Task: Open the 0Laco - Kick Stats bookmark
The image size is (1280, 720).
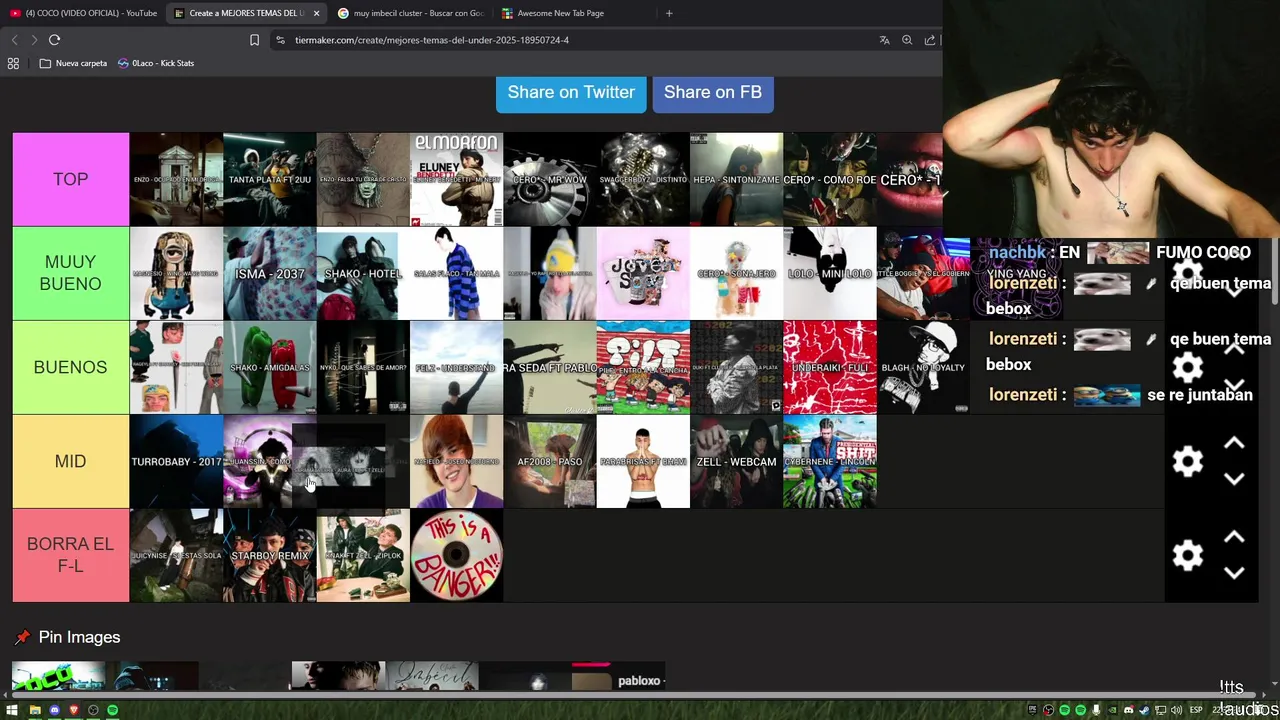Action: click(x=156, y=63)
